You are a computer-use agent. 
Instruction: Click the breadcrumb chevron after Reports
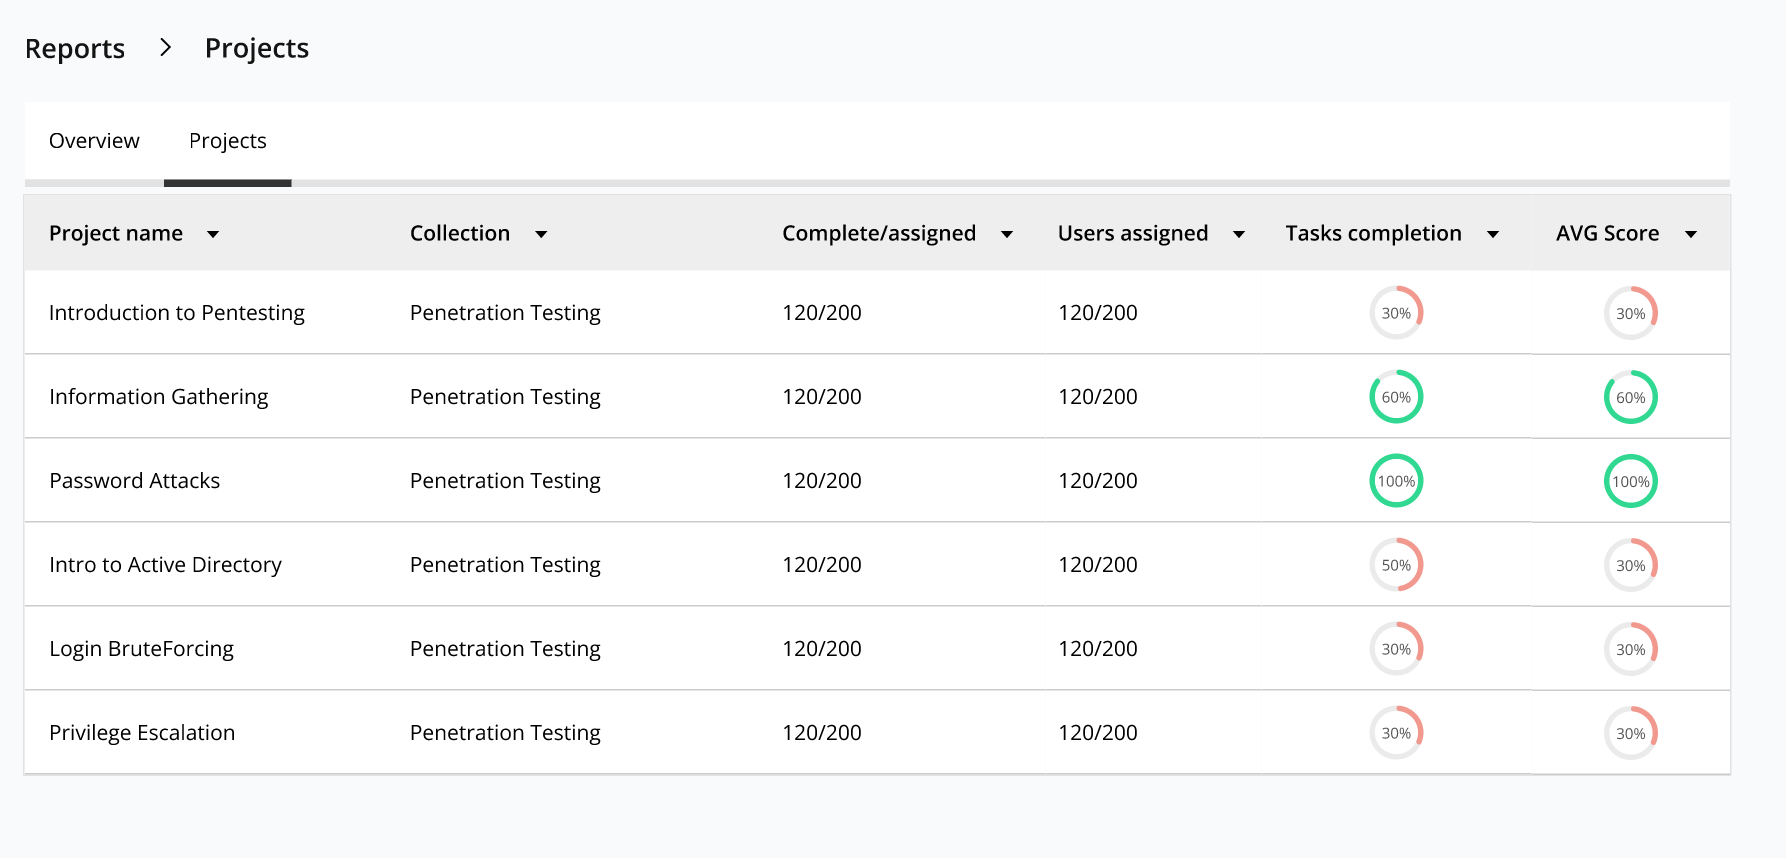(x=166, y=47)
